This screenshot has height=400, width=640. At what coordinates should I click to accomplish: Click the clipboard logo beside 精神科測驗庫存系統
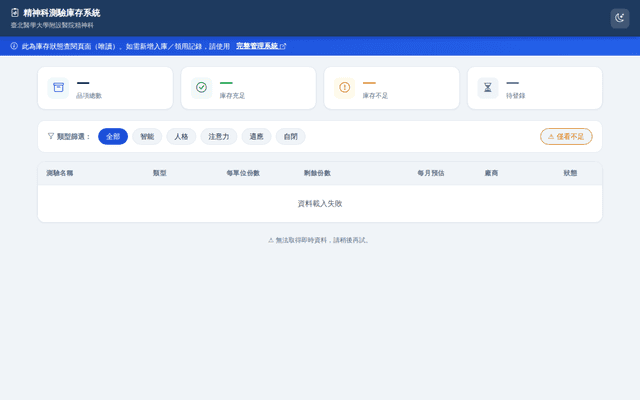pos(15,13)
